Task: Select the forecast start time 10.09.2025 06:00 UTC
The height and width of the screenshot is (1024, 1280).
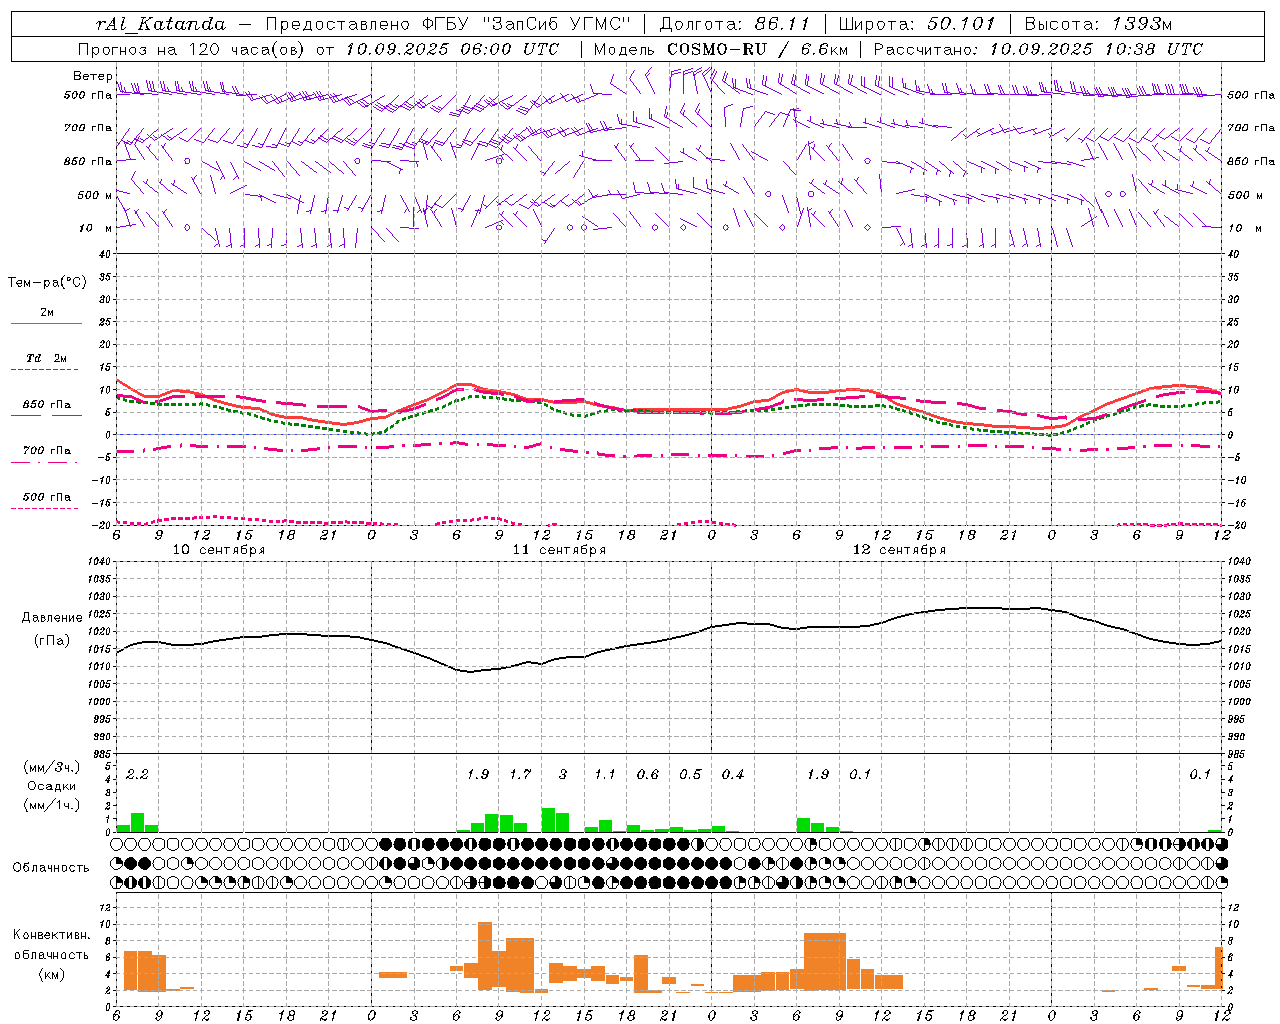Action: [452, 49]
